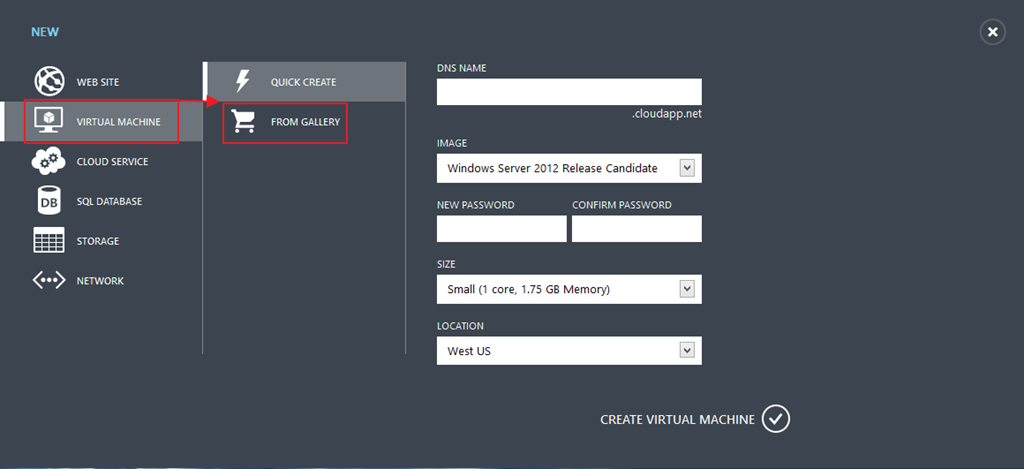Click the DNS NAME label

(461, 68)
